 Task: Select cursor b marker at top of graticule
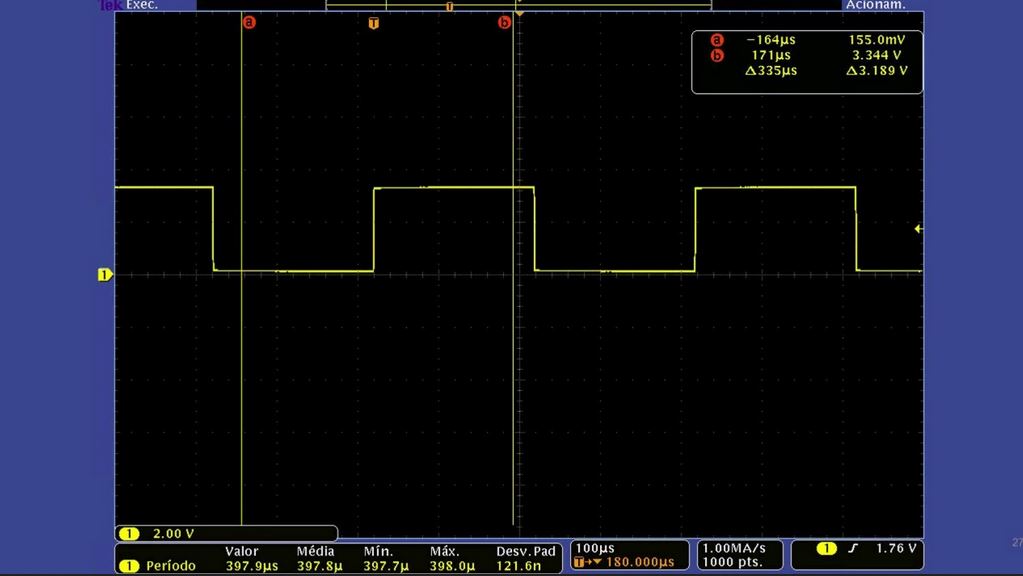tap(504, 22)
